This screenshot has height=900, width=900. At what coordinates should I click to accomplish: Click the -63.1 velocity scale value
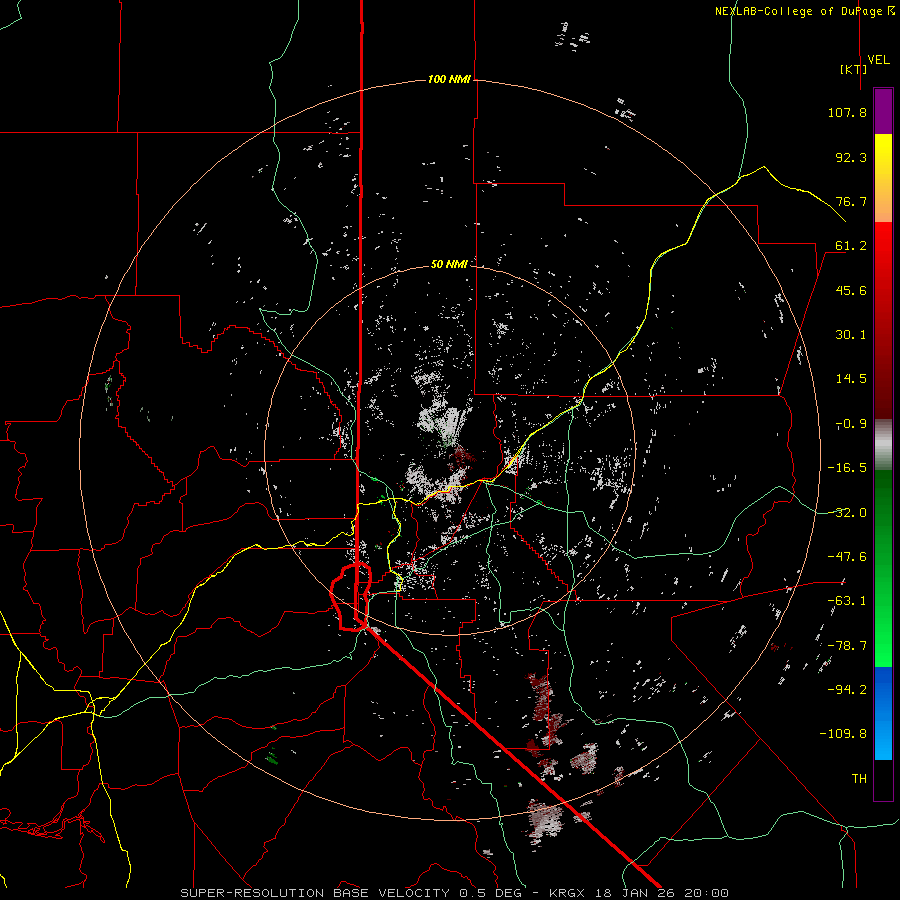[x=847, y=601]
